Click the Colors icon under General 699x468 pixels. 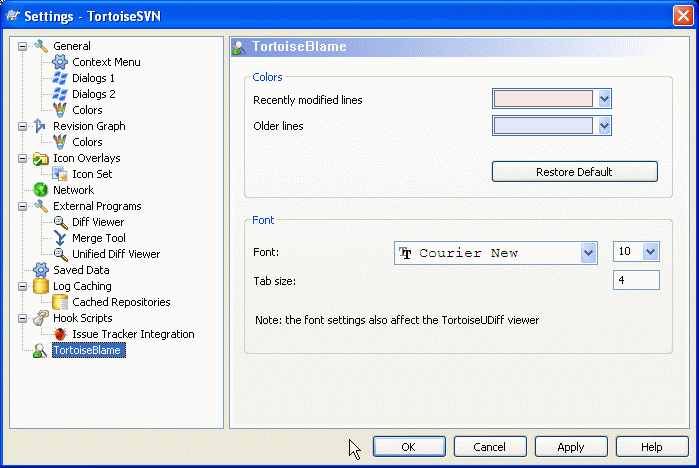[60, 110]
